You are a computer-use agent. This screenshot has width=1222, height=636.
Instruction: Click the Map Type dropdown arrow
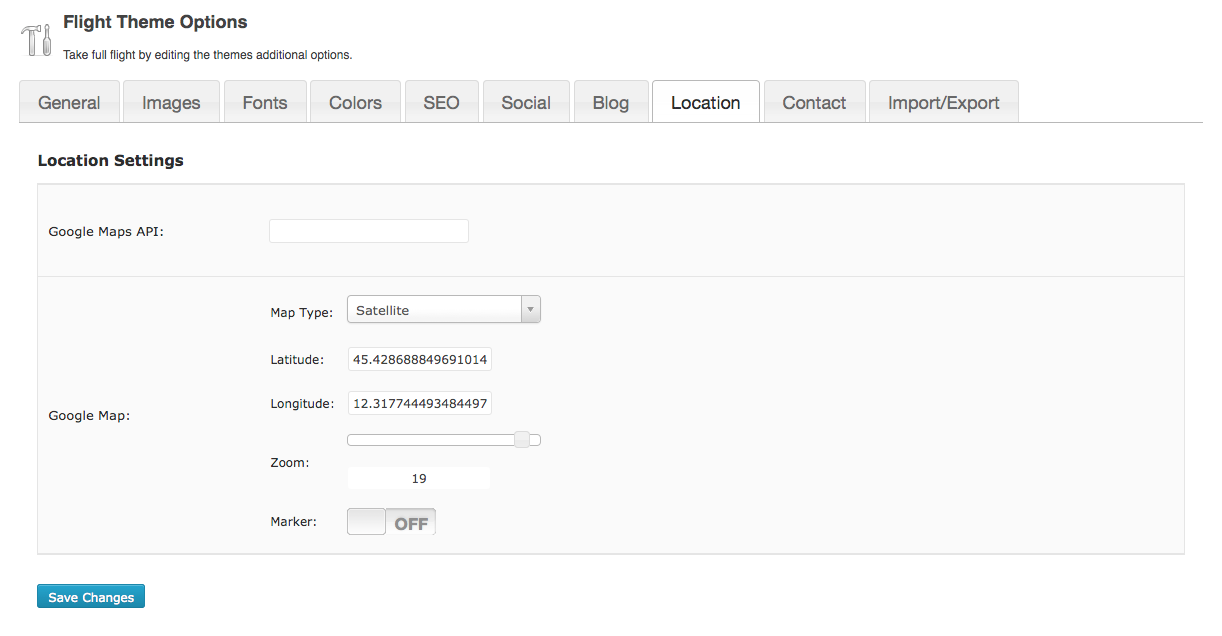pyautogui.click(x=531, y=310)
